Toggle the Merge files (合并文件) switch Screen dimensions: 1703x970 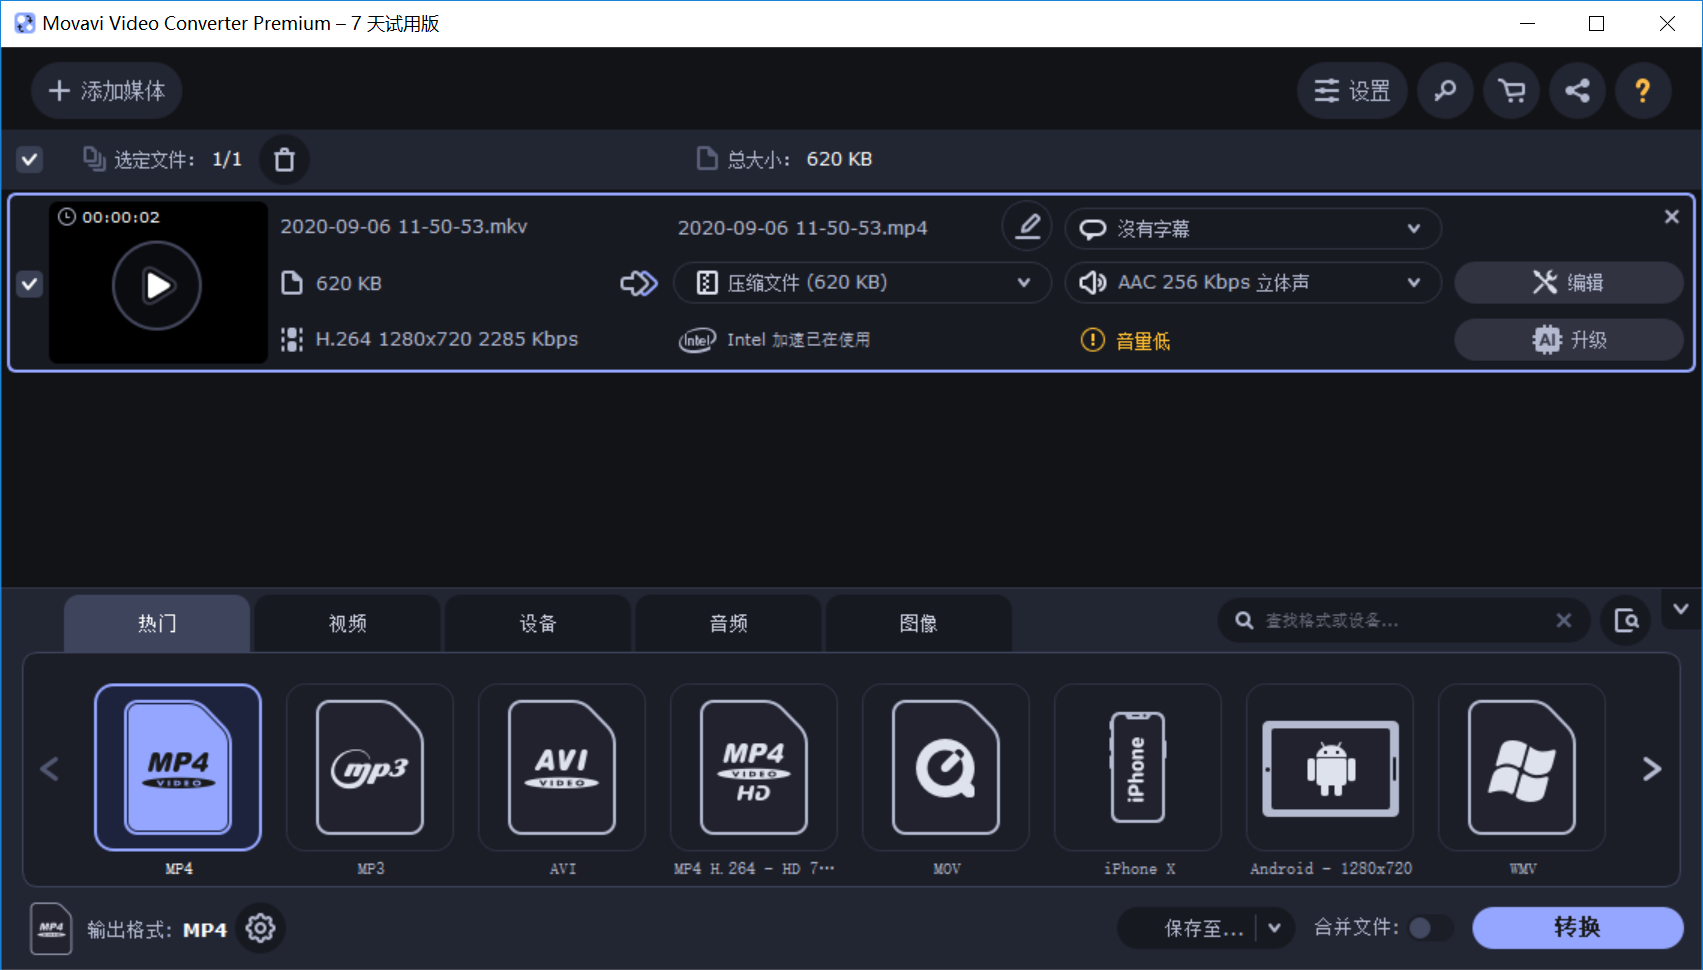pos(1430,929)
